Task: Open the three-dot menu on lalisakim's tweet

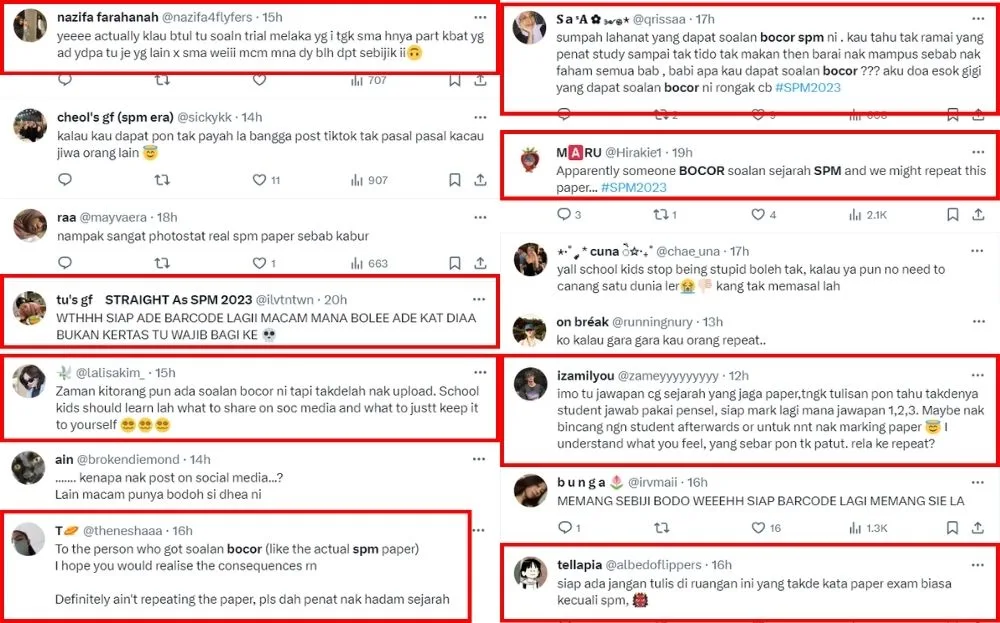Action: pos(481,372)
